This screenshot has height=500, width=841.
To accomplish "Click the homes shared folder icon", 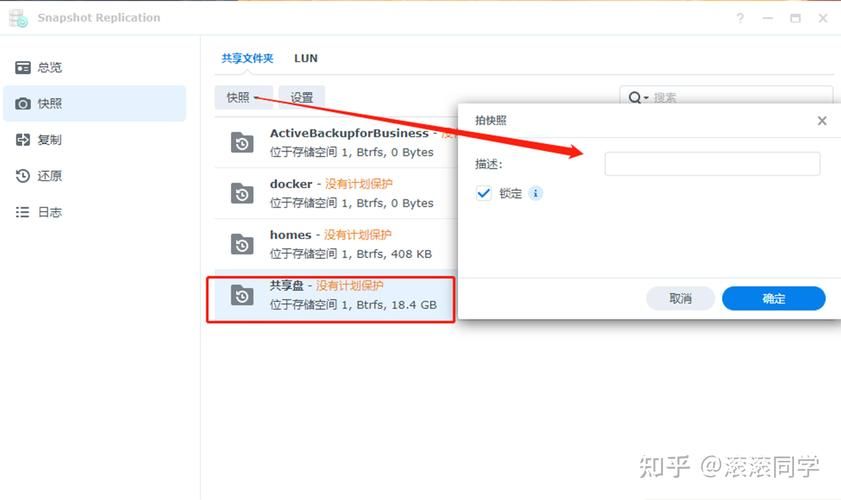I will pyautogui.click(x=242, y=244).
